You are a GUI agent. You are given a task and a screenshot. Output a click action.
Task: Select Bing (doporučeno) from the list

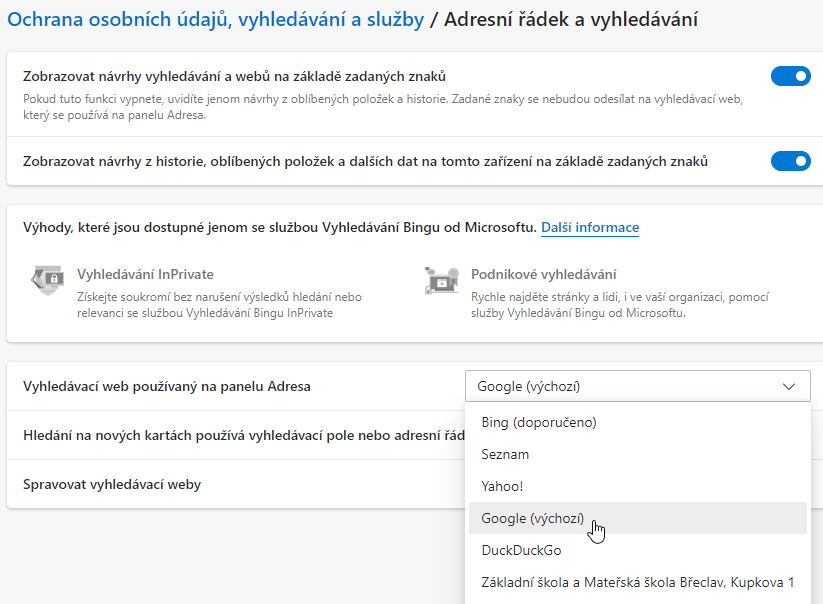[x=638, y=422]
